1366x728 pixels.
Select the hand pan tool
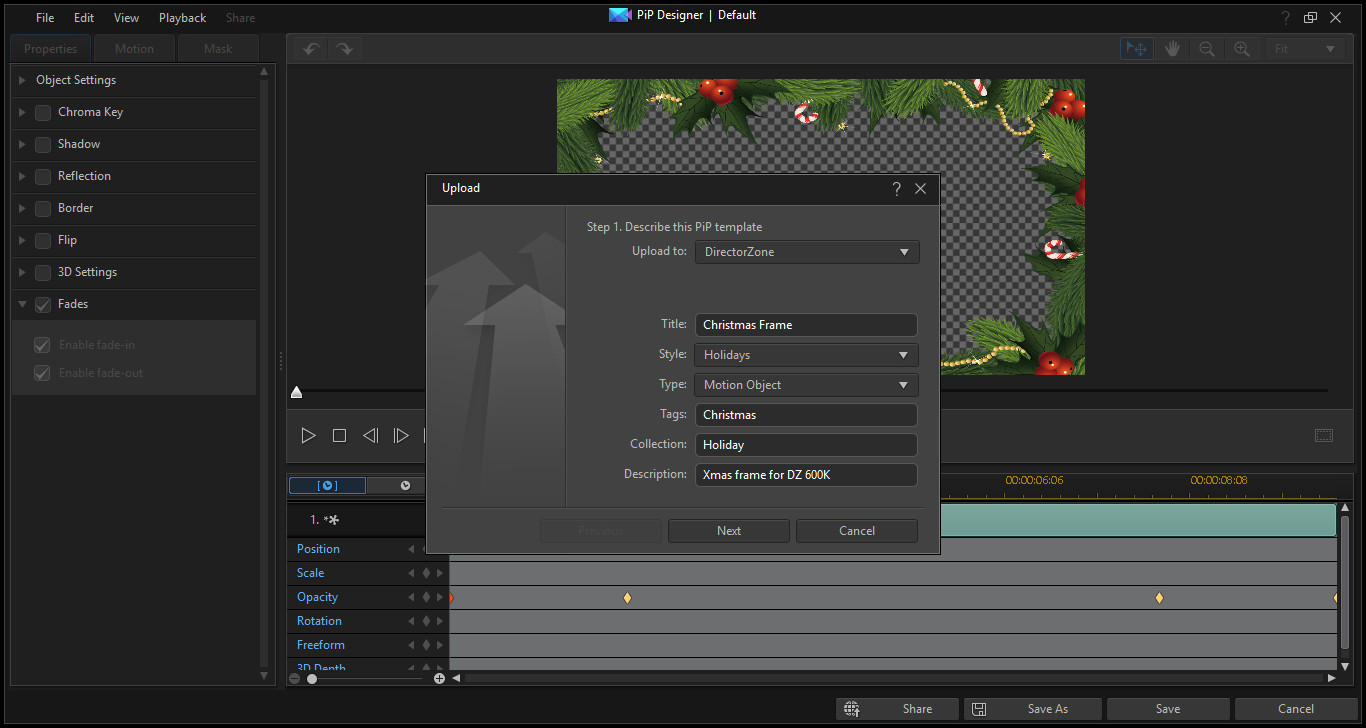coord(1172,49)
